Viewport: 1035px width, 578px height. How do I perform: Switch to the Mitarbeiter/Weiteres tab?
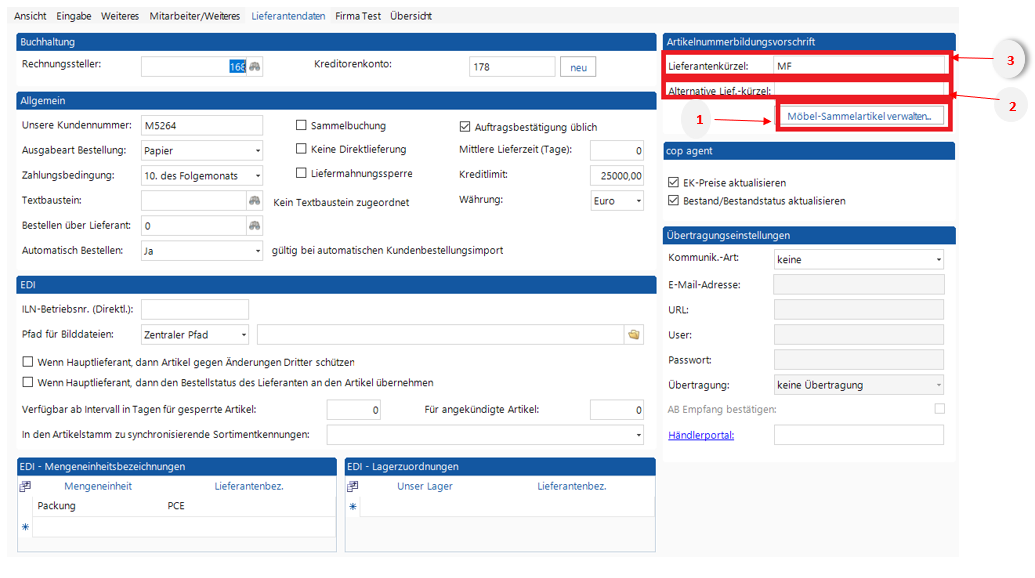tap(195, 16)
